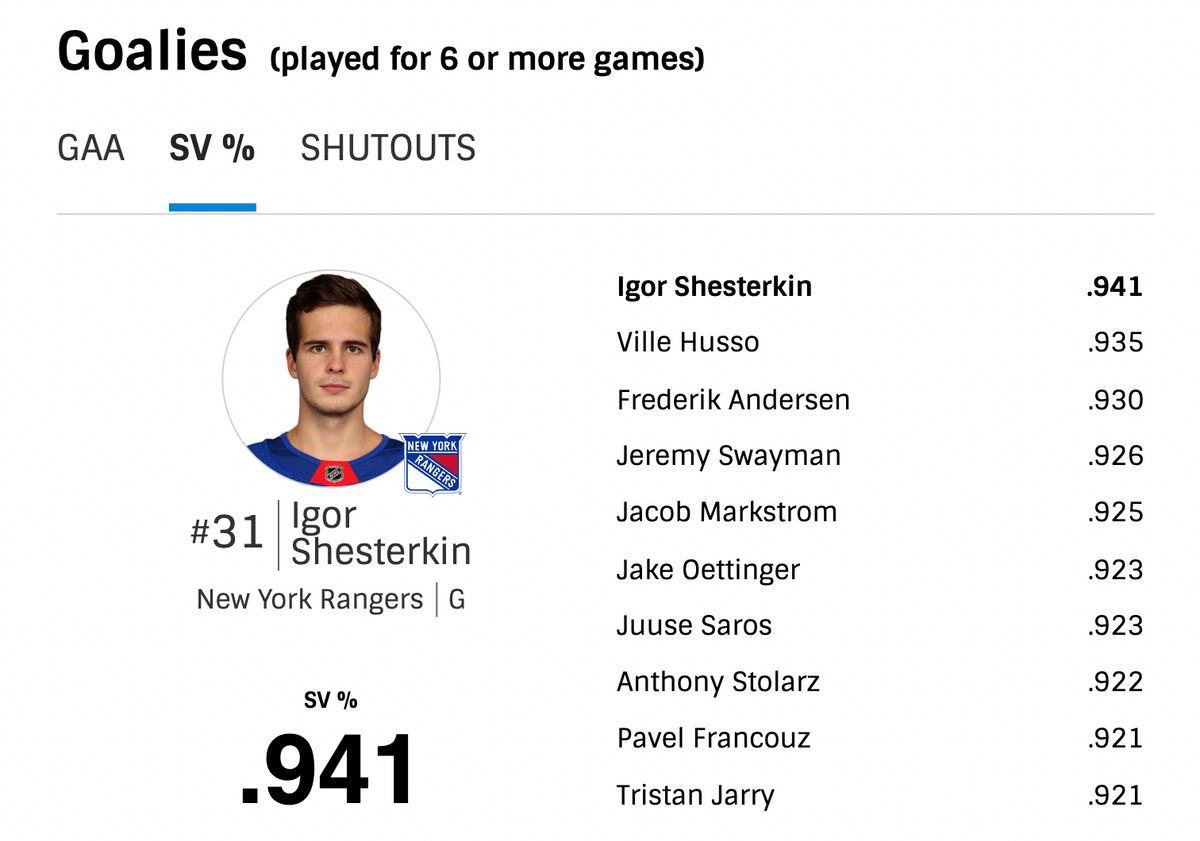Click the New York Rangers logo badge
The height and width of the screenshot is (841, 1200).
point(433,464)
